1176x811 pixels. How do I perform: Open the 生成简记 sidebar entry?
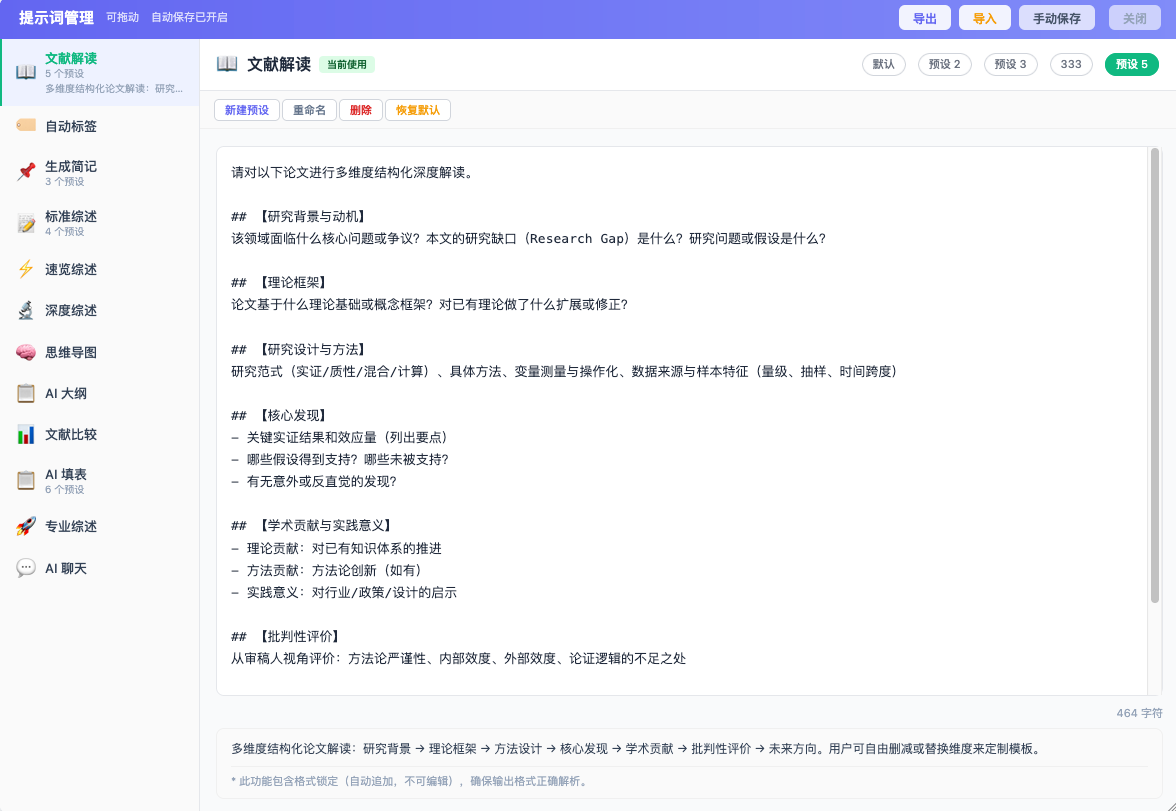click(100, 172)
